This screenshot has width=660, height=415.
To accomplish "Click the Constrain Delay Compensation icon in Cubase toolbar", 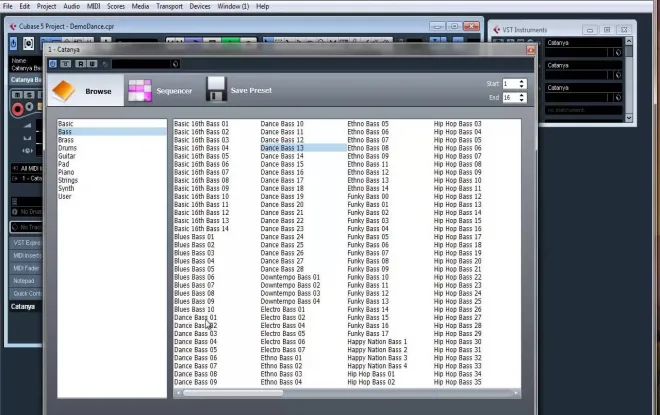I will pyautogui.click(x=28, y=43).
